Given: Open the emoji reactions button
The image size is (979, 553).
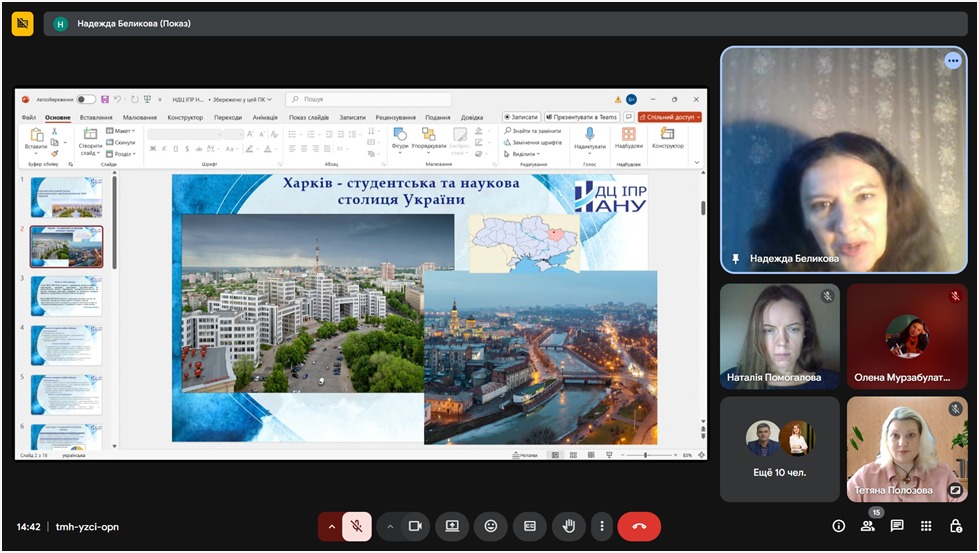Looking at the screenshot, I should click(491, 527).
